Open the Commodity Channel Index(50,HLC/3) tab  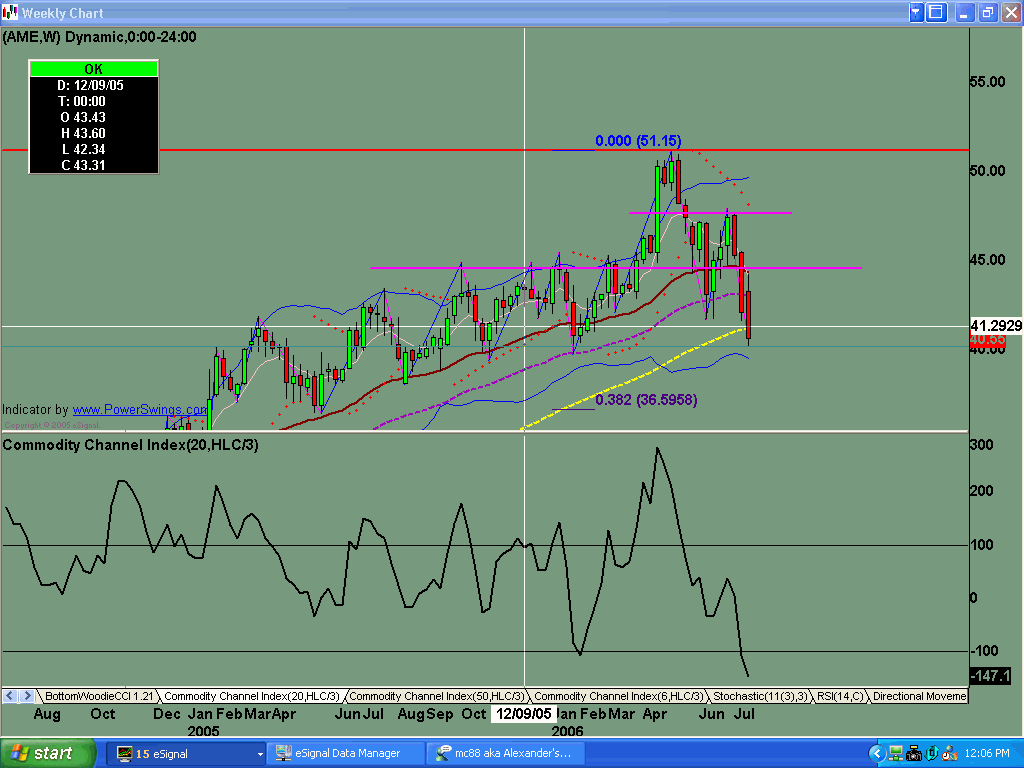tap(436, 696)
